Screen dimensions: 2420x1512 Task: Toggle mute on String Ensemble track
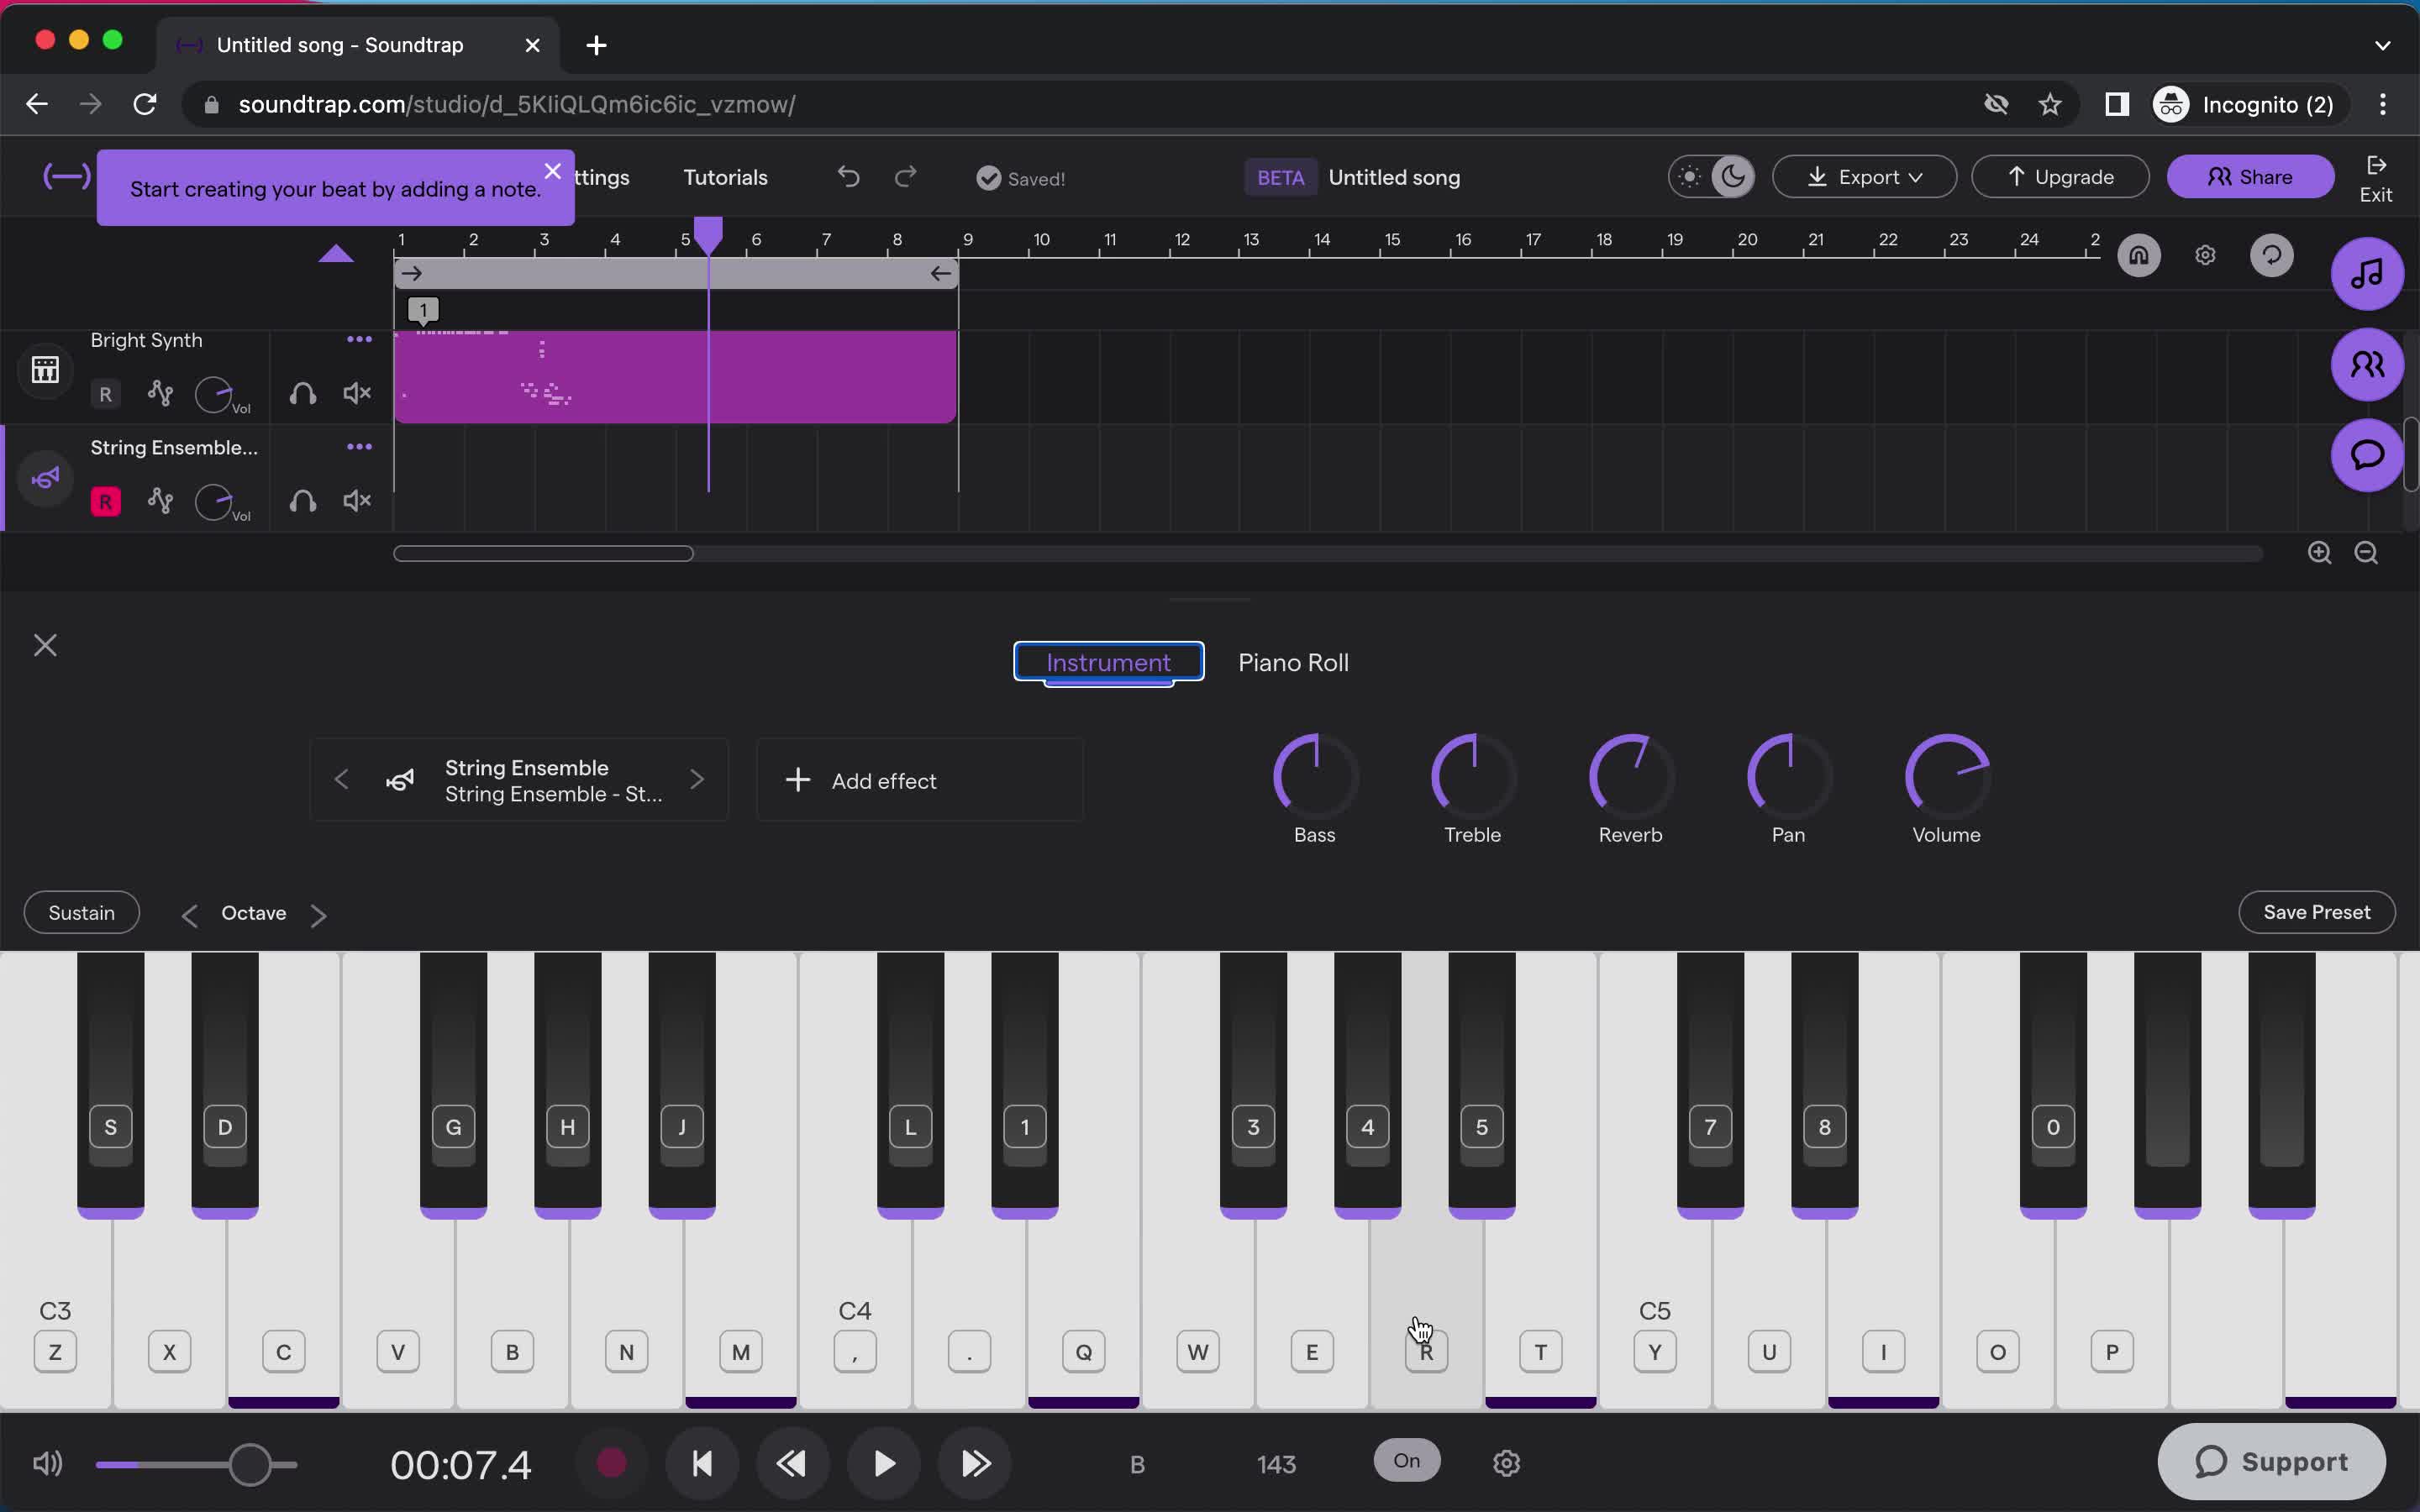[x=357, y=501]
